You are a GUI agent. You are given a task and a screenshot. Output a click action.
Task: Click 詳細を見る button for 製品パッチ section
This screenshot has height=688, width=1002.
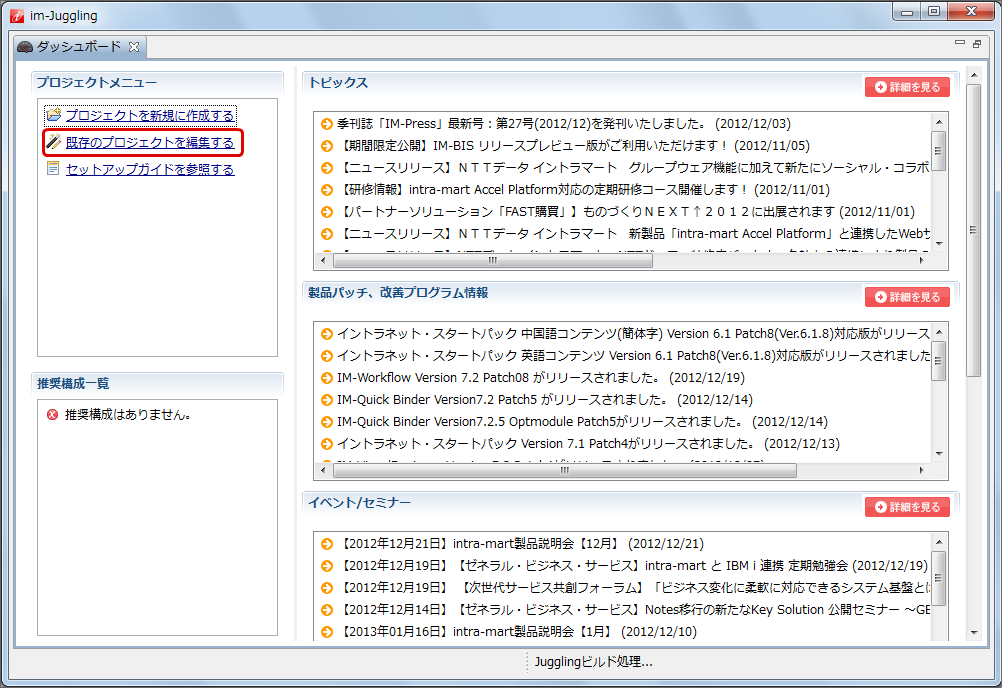click(x=907, y=297)
